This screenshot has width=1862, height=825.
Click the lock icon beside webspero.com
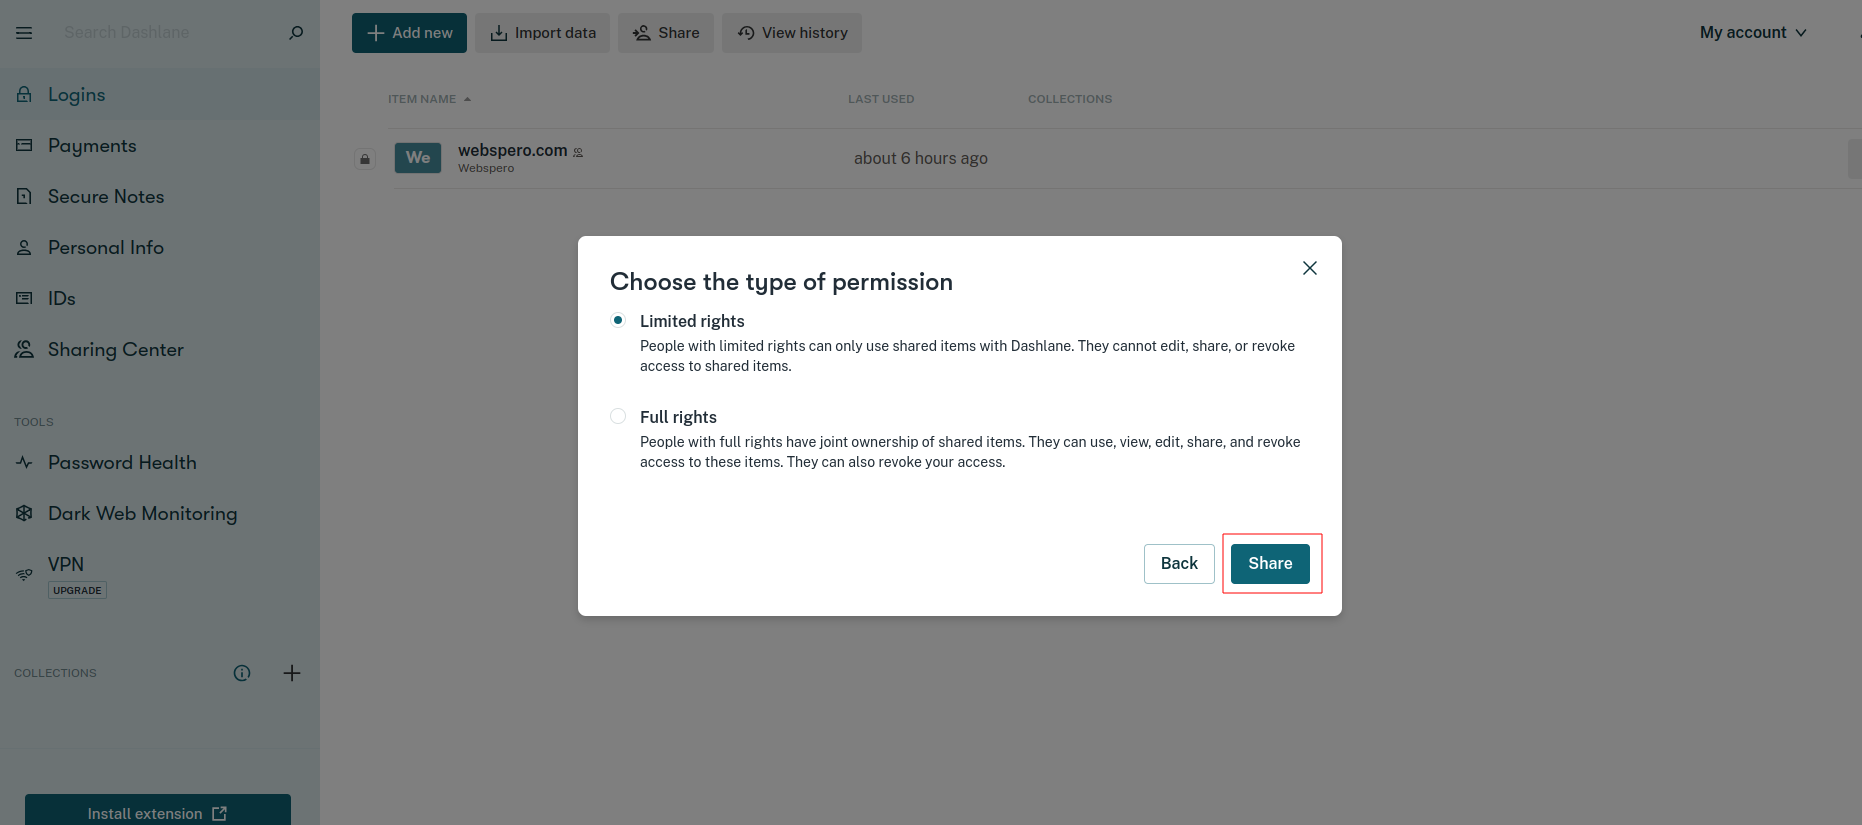(365, 159)
